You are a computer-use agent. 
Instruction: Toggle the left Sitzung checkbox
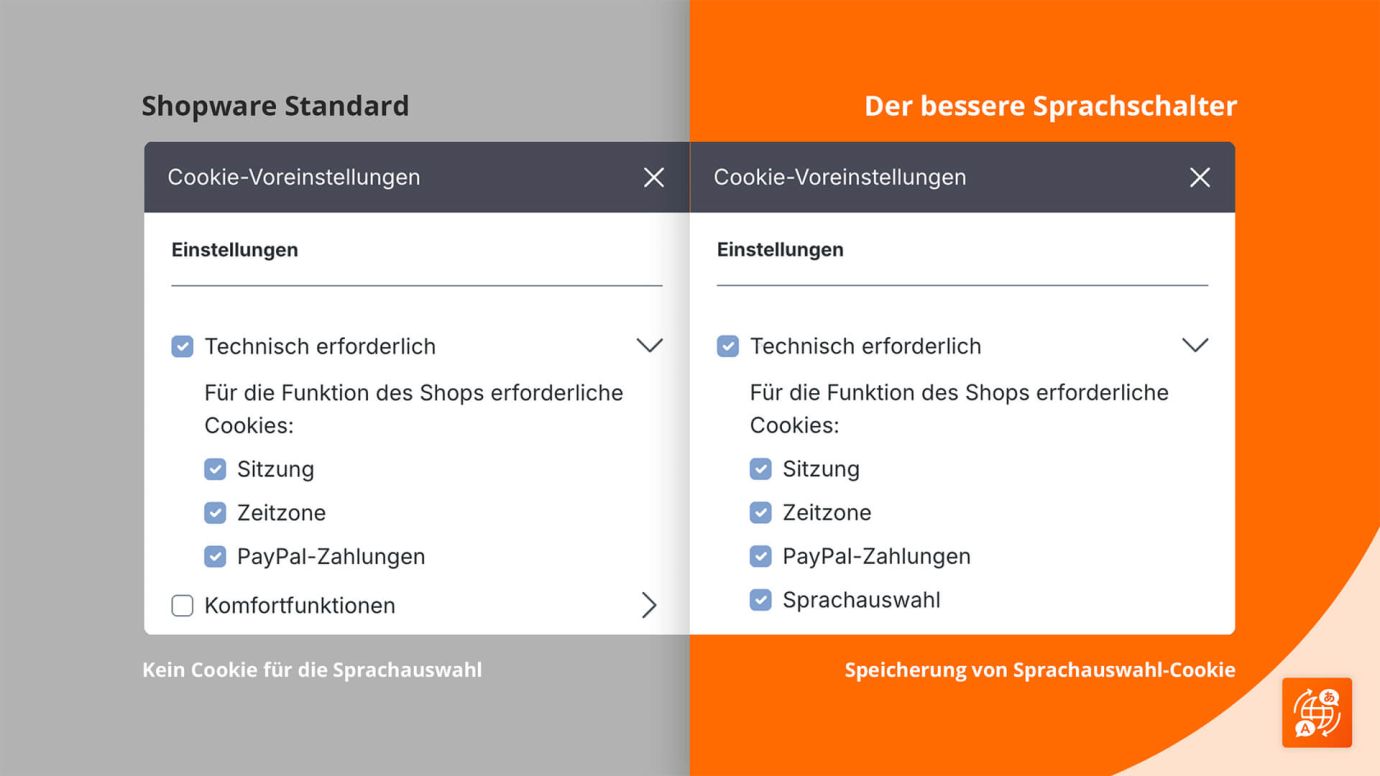(x=215, y=469)
